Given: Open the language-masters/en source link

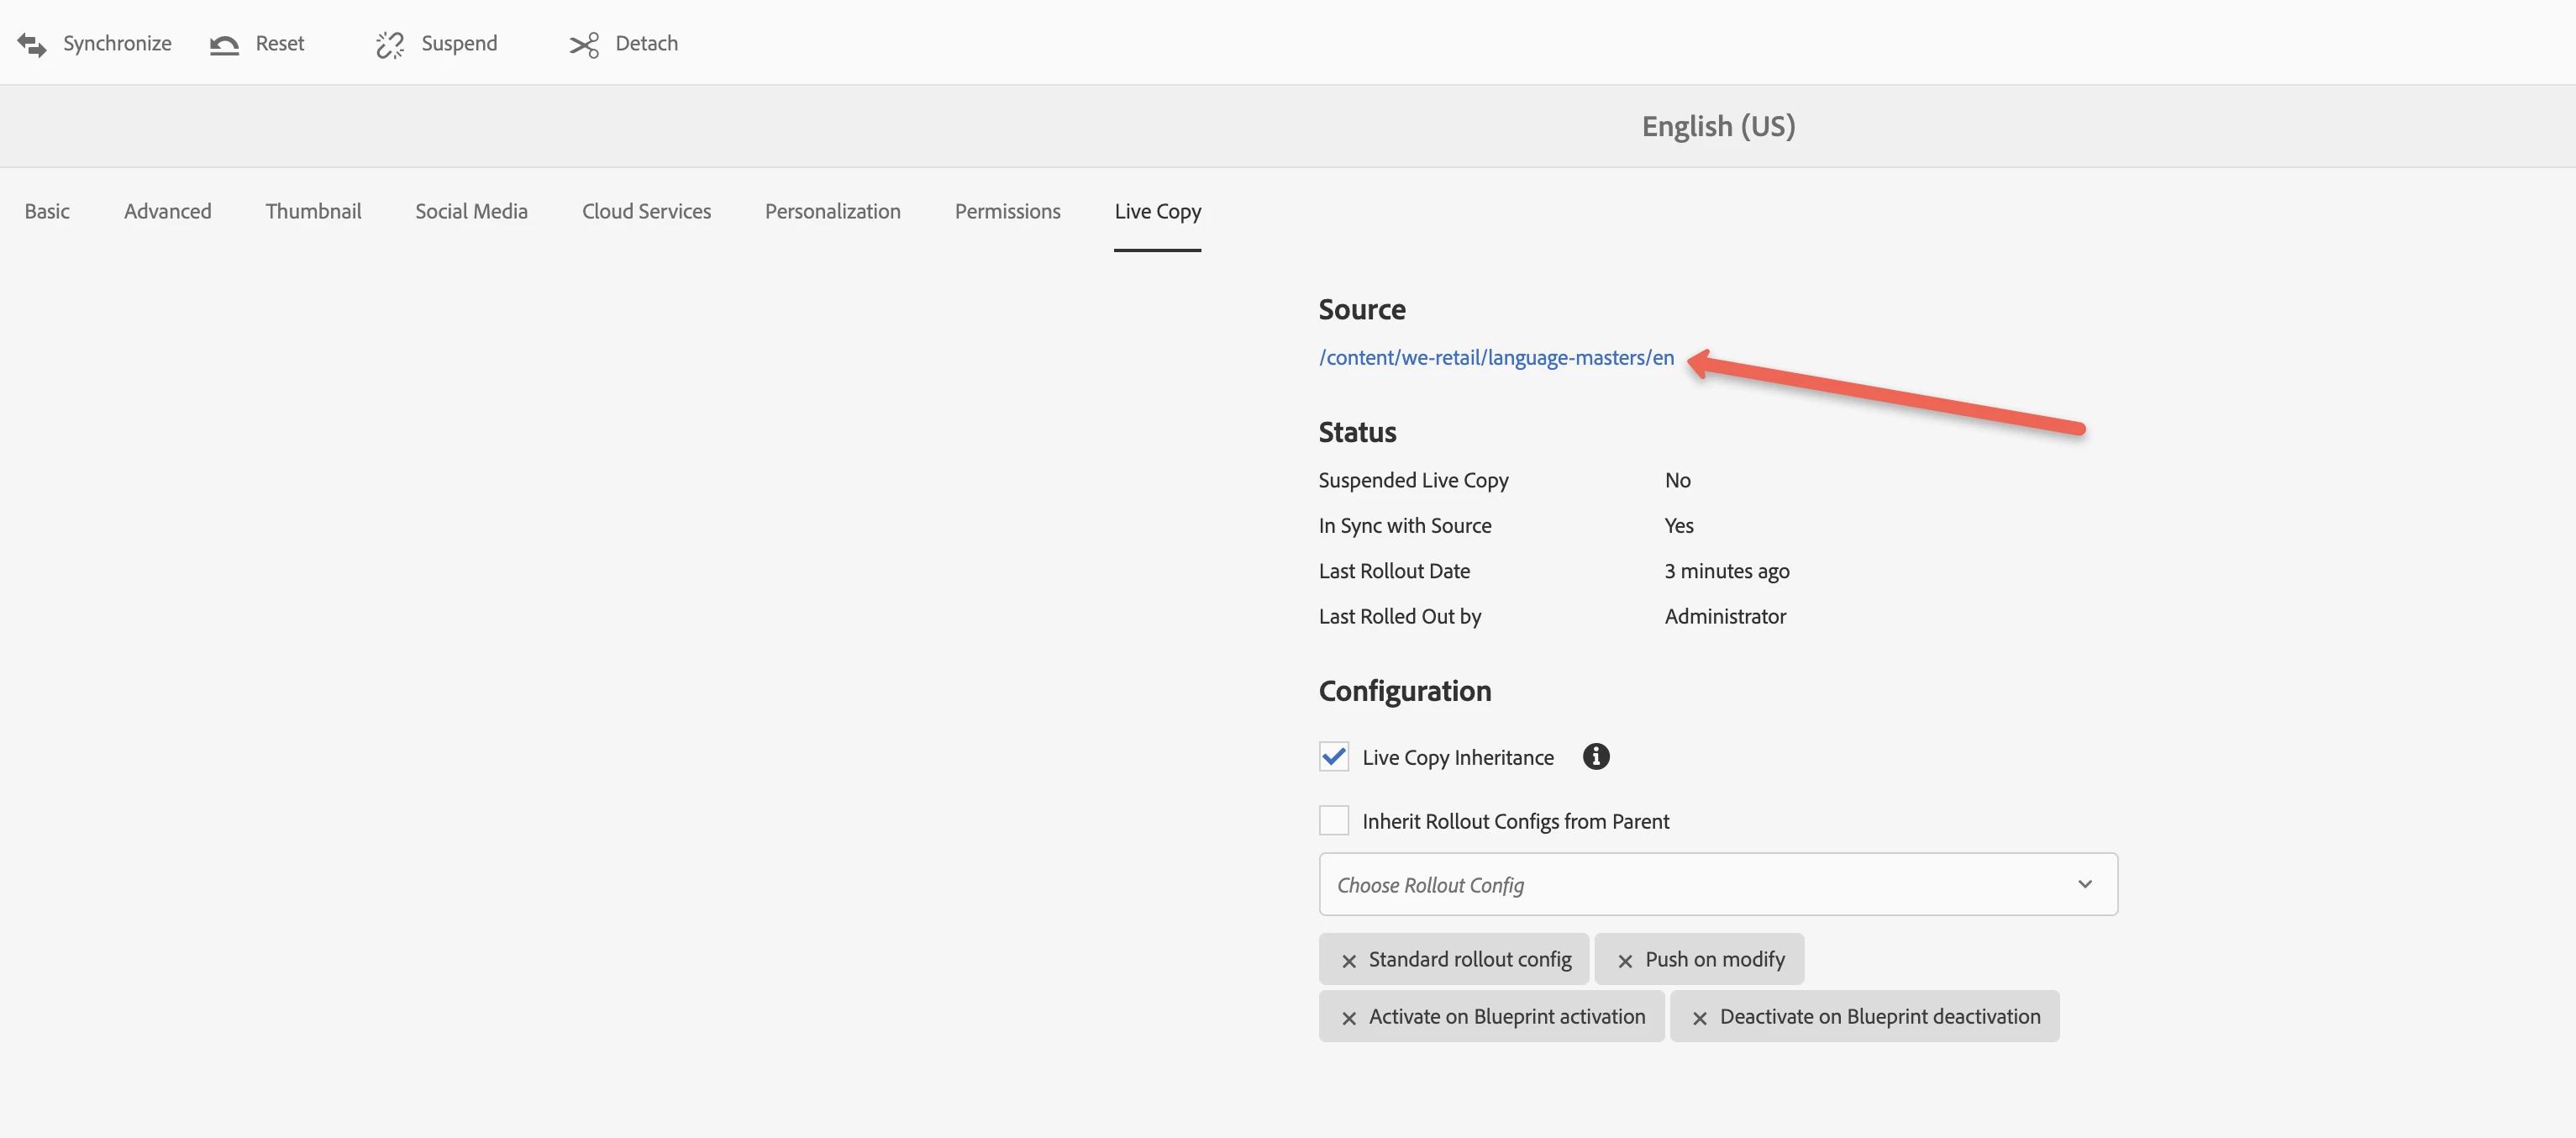Looking at the screenshot, I should pyautogui.click(x=1496, y=358).
